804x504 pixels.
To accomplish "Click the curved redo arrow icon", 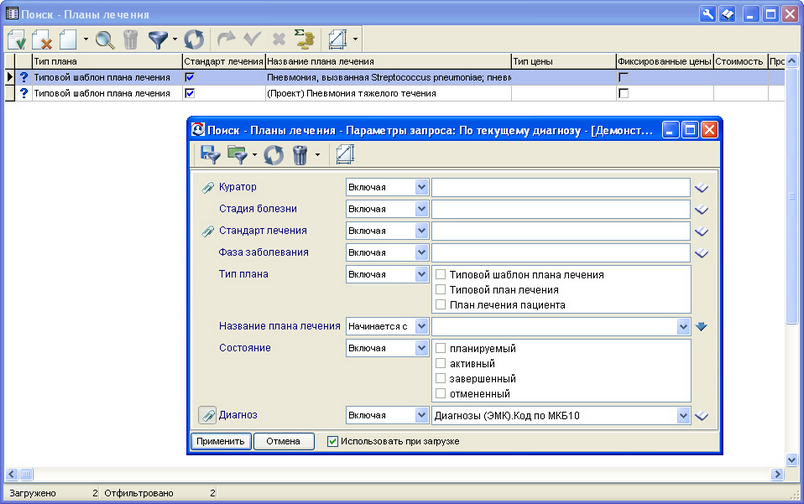I will (226, 38).
